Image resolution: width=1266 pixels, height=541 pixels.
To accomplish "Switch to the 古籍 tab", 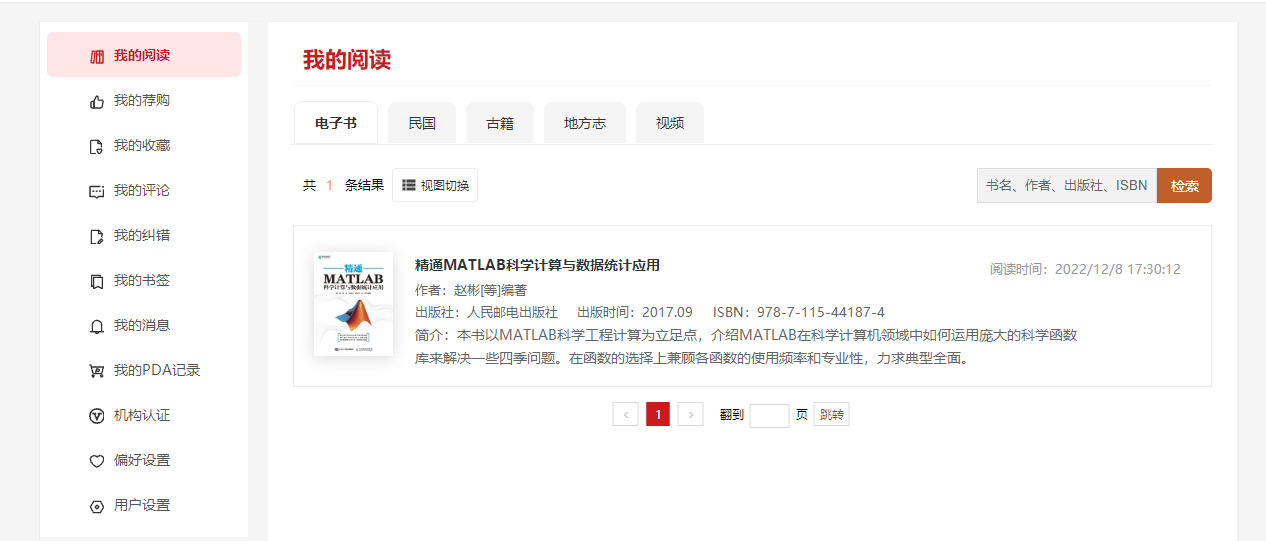I will point(500,123).
